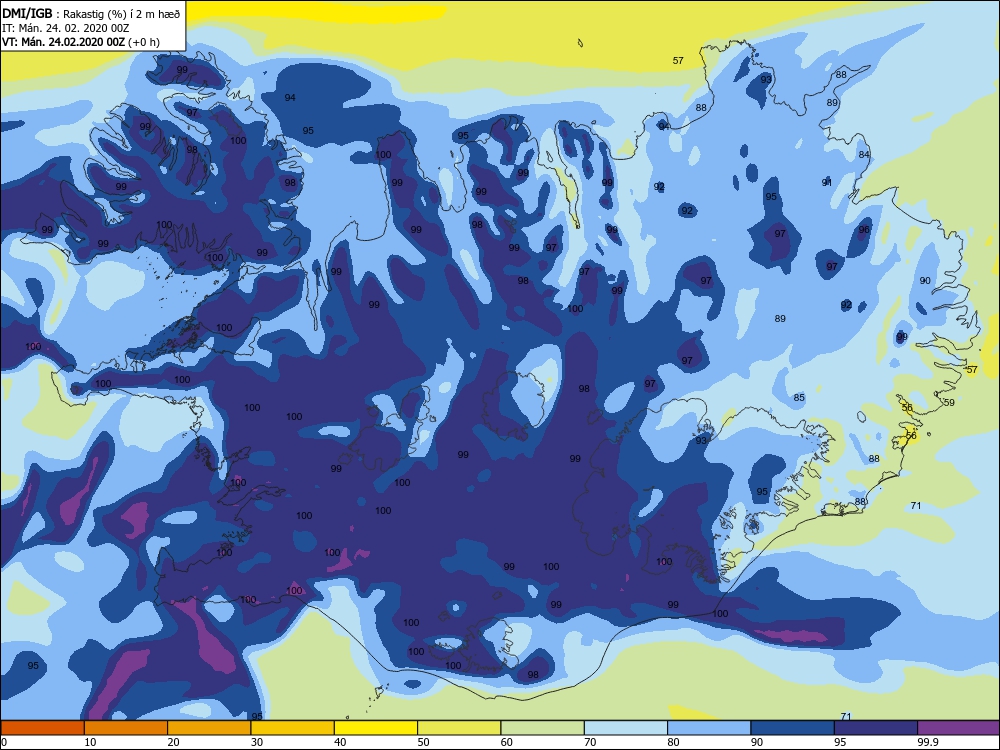
Task: Click the bright yellow 40–50 legend swatch
Action: click(x=376, y=728)
